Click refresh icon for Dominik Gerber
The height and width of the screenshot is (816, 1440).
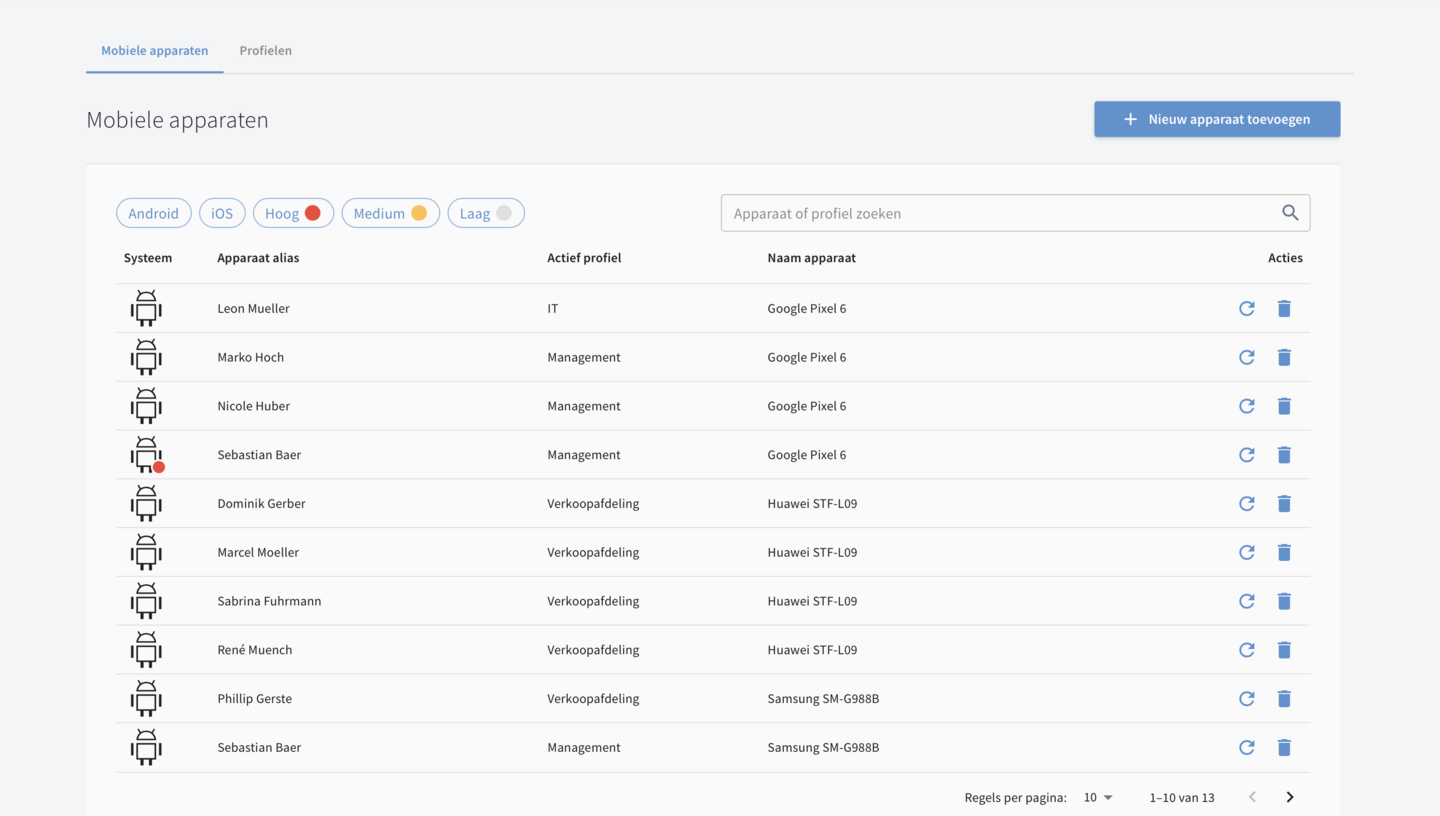pyautogui.click(x=1246, y=503)
